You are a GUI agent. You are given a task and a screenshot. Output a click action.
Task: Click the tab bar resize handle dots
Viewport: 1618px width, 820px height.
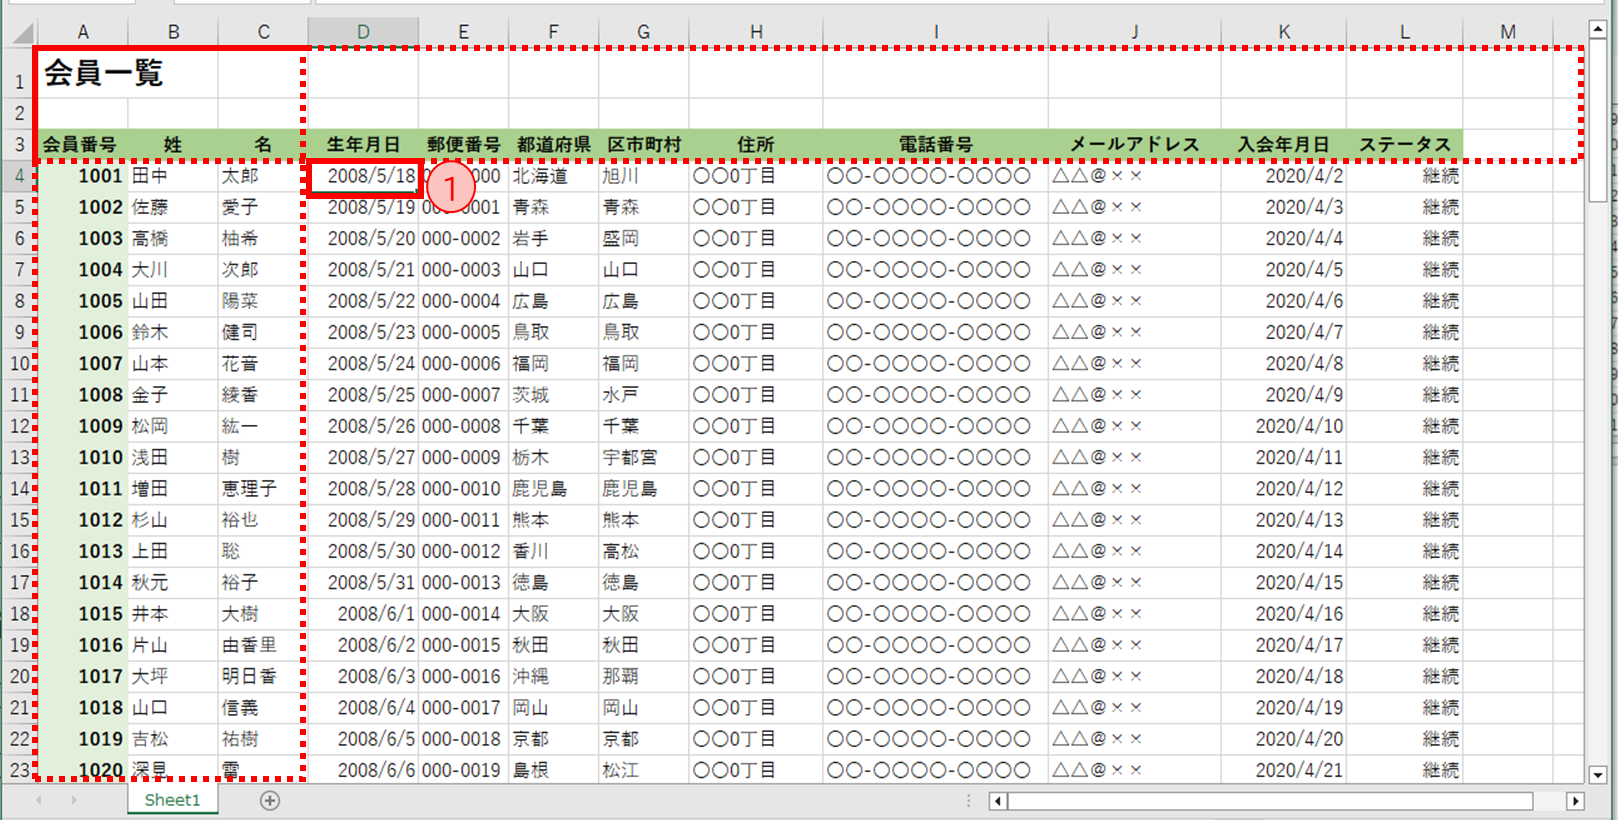tap(968, 801)
